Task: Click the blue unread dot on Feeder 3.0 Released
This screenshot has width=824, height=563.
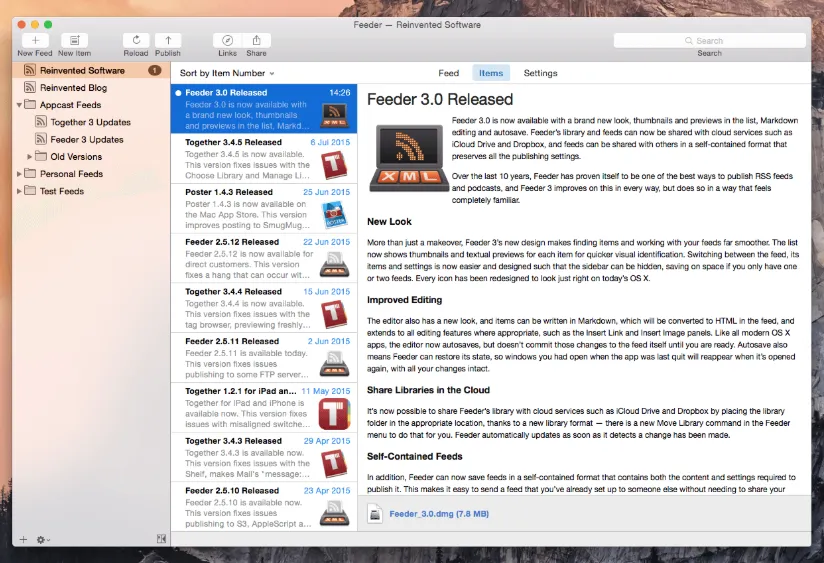Action: point(178,93)
